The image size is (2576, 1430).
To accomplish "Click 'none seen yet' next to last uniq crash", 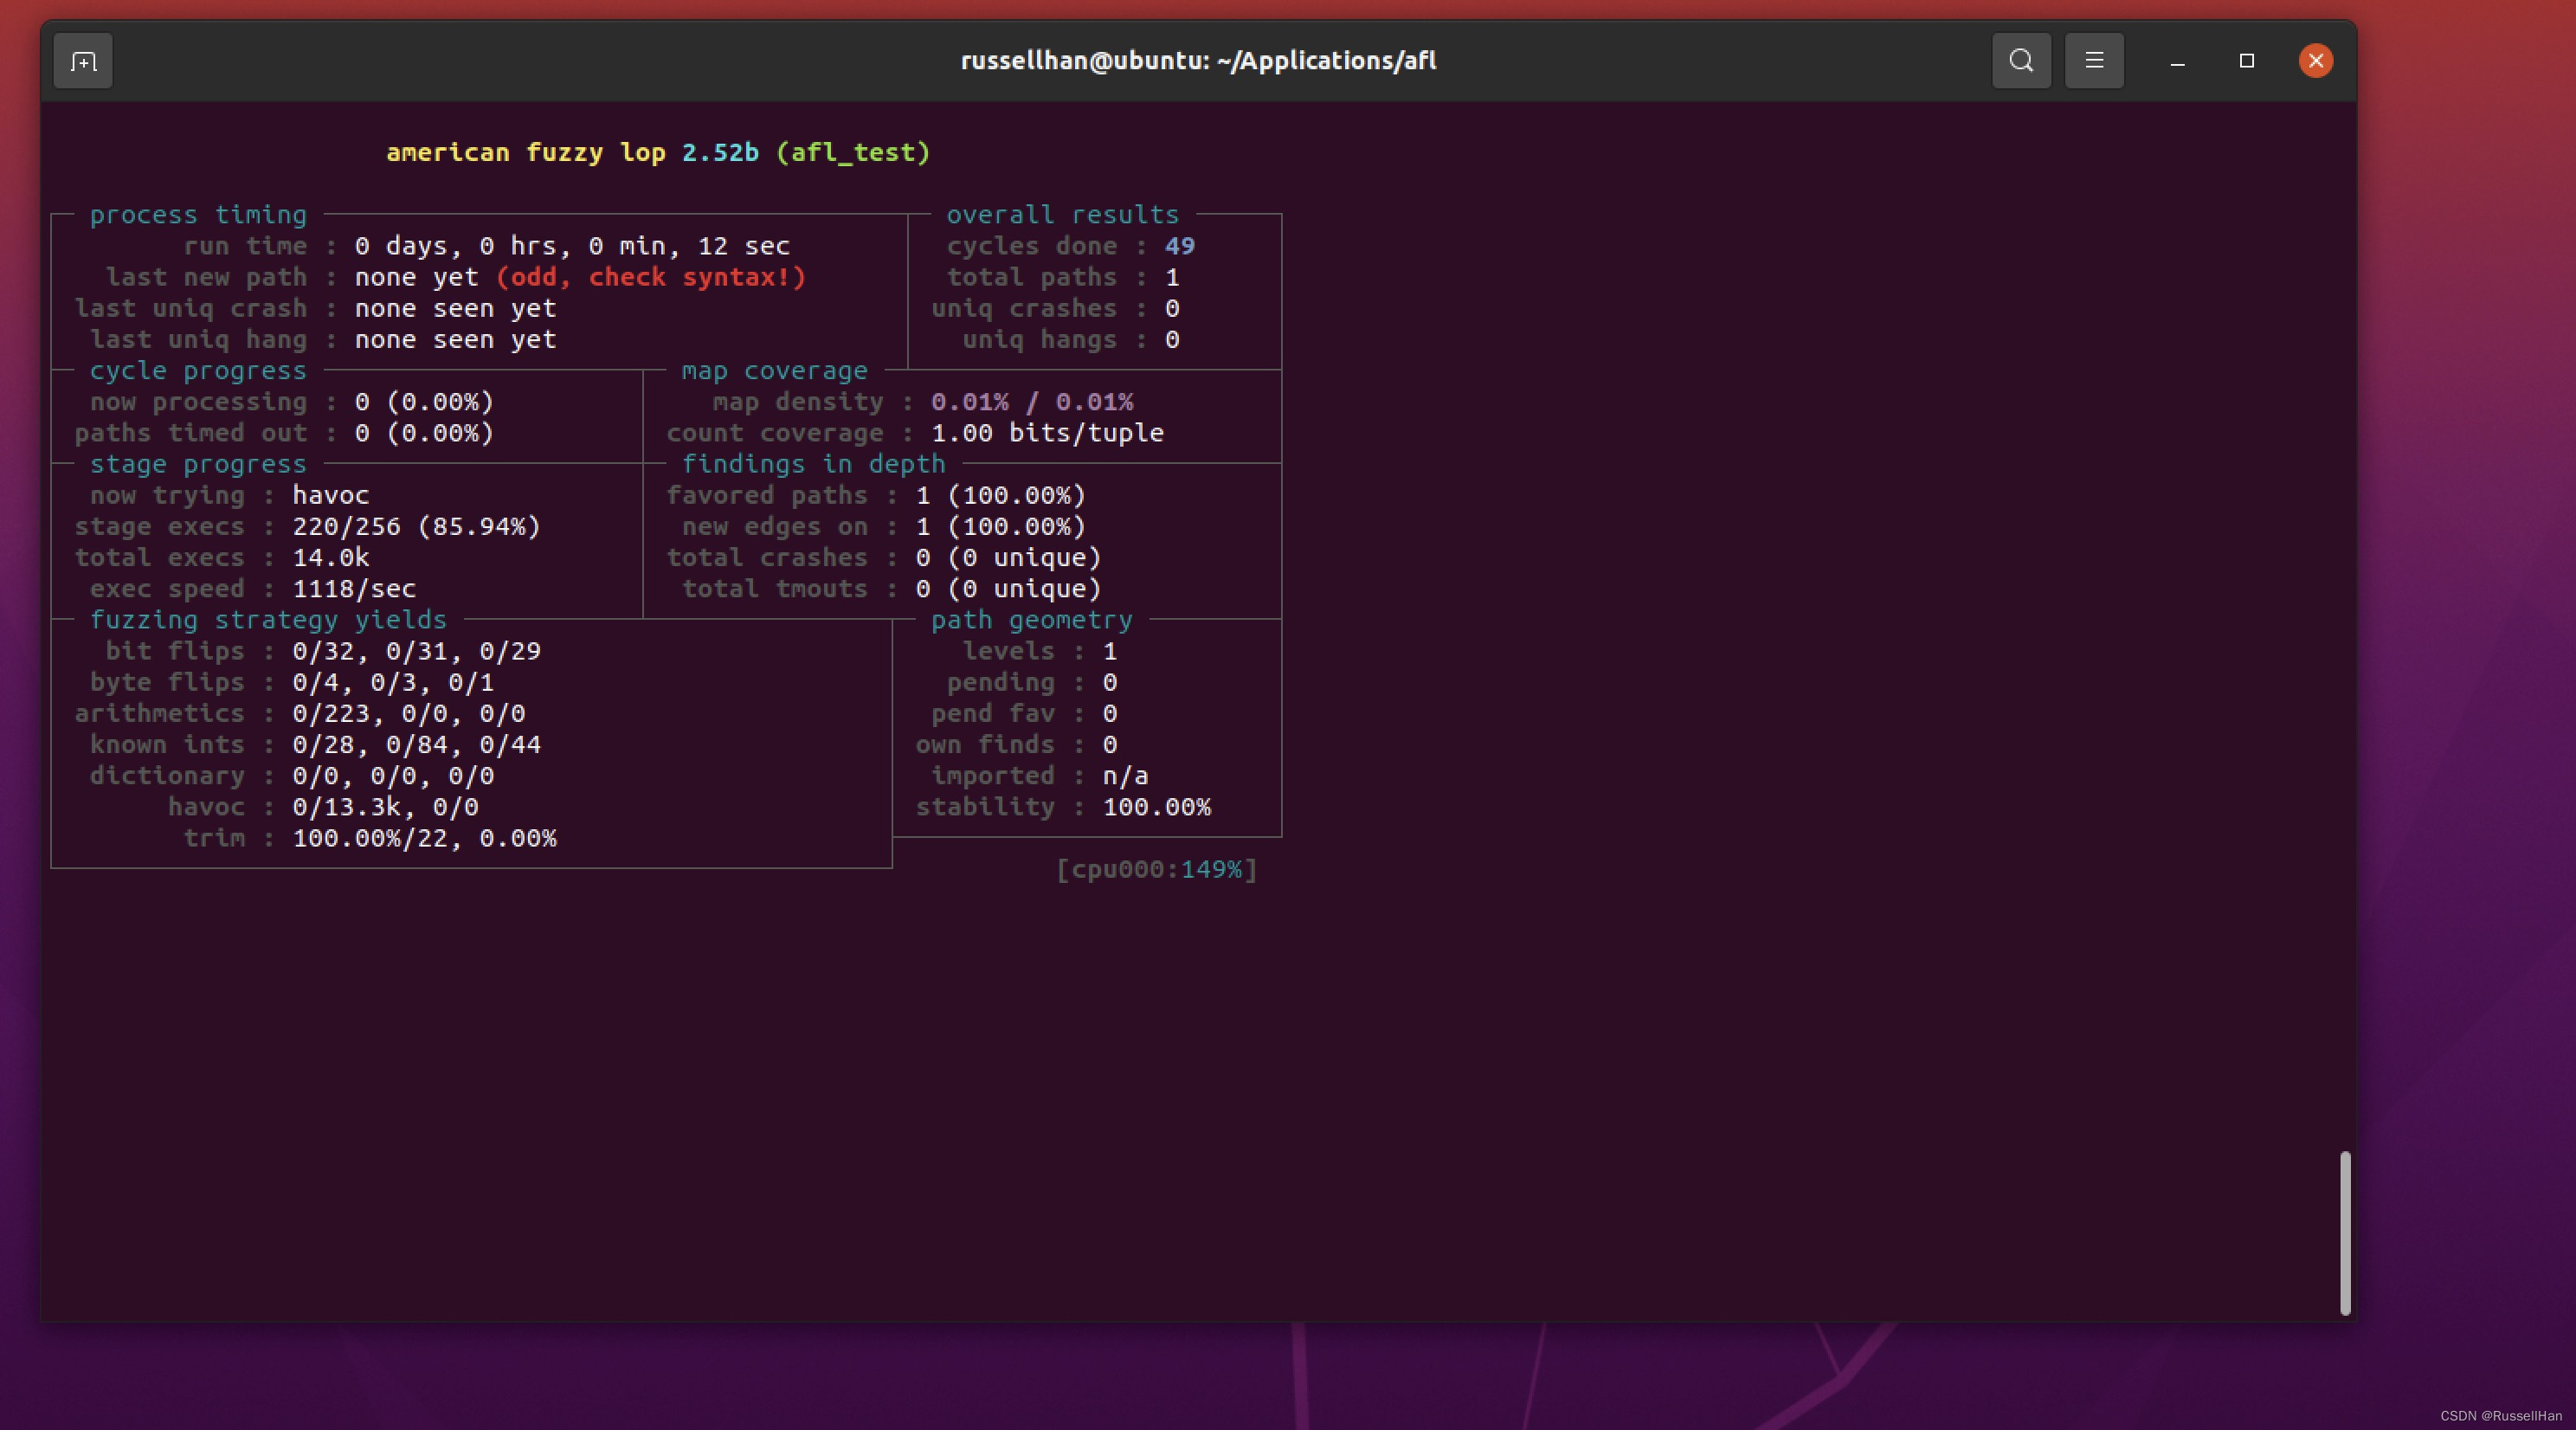I will 455,308.
